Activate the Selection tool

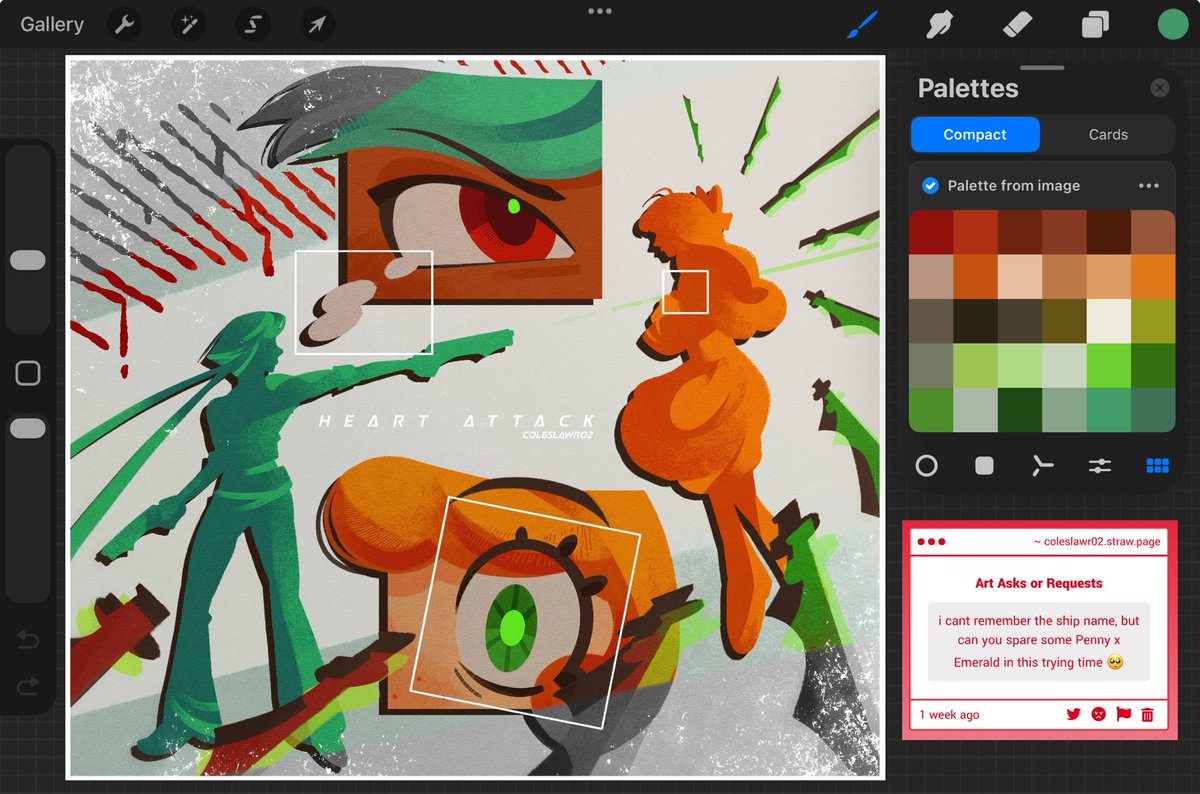pyautogui.click(x=253, y=25)
